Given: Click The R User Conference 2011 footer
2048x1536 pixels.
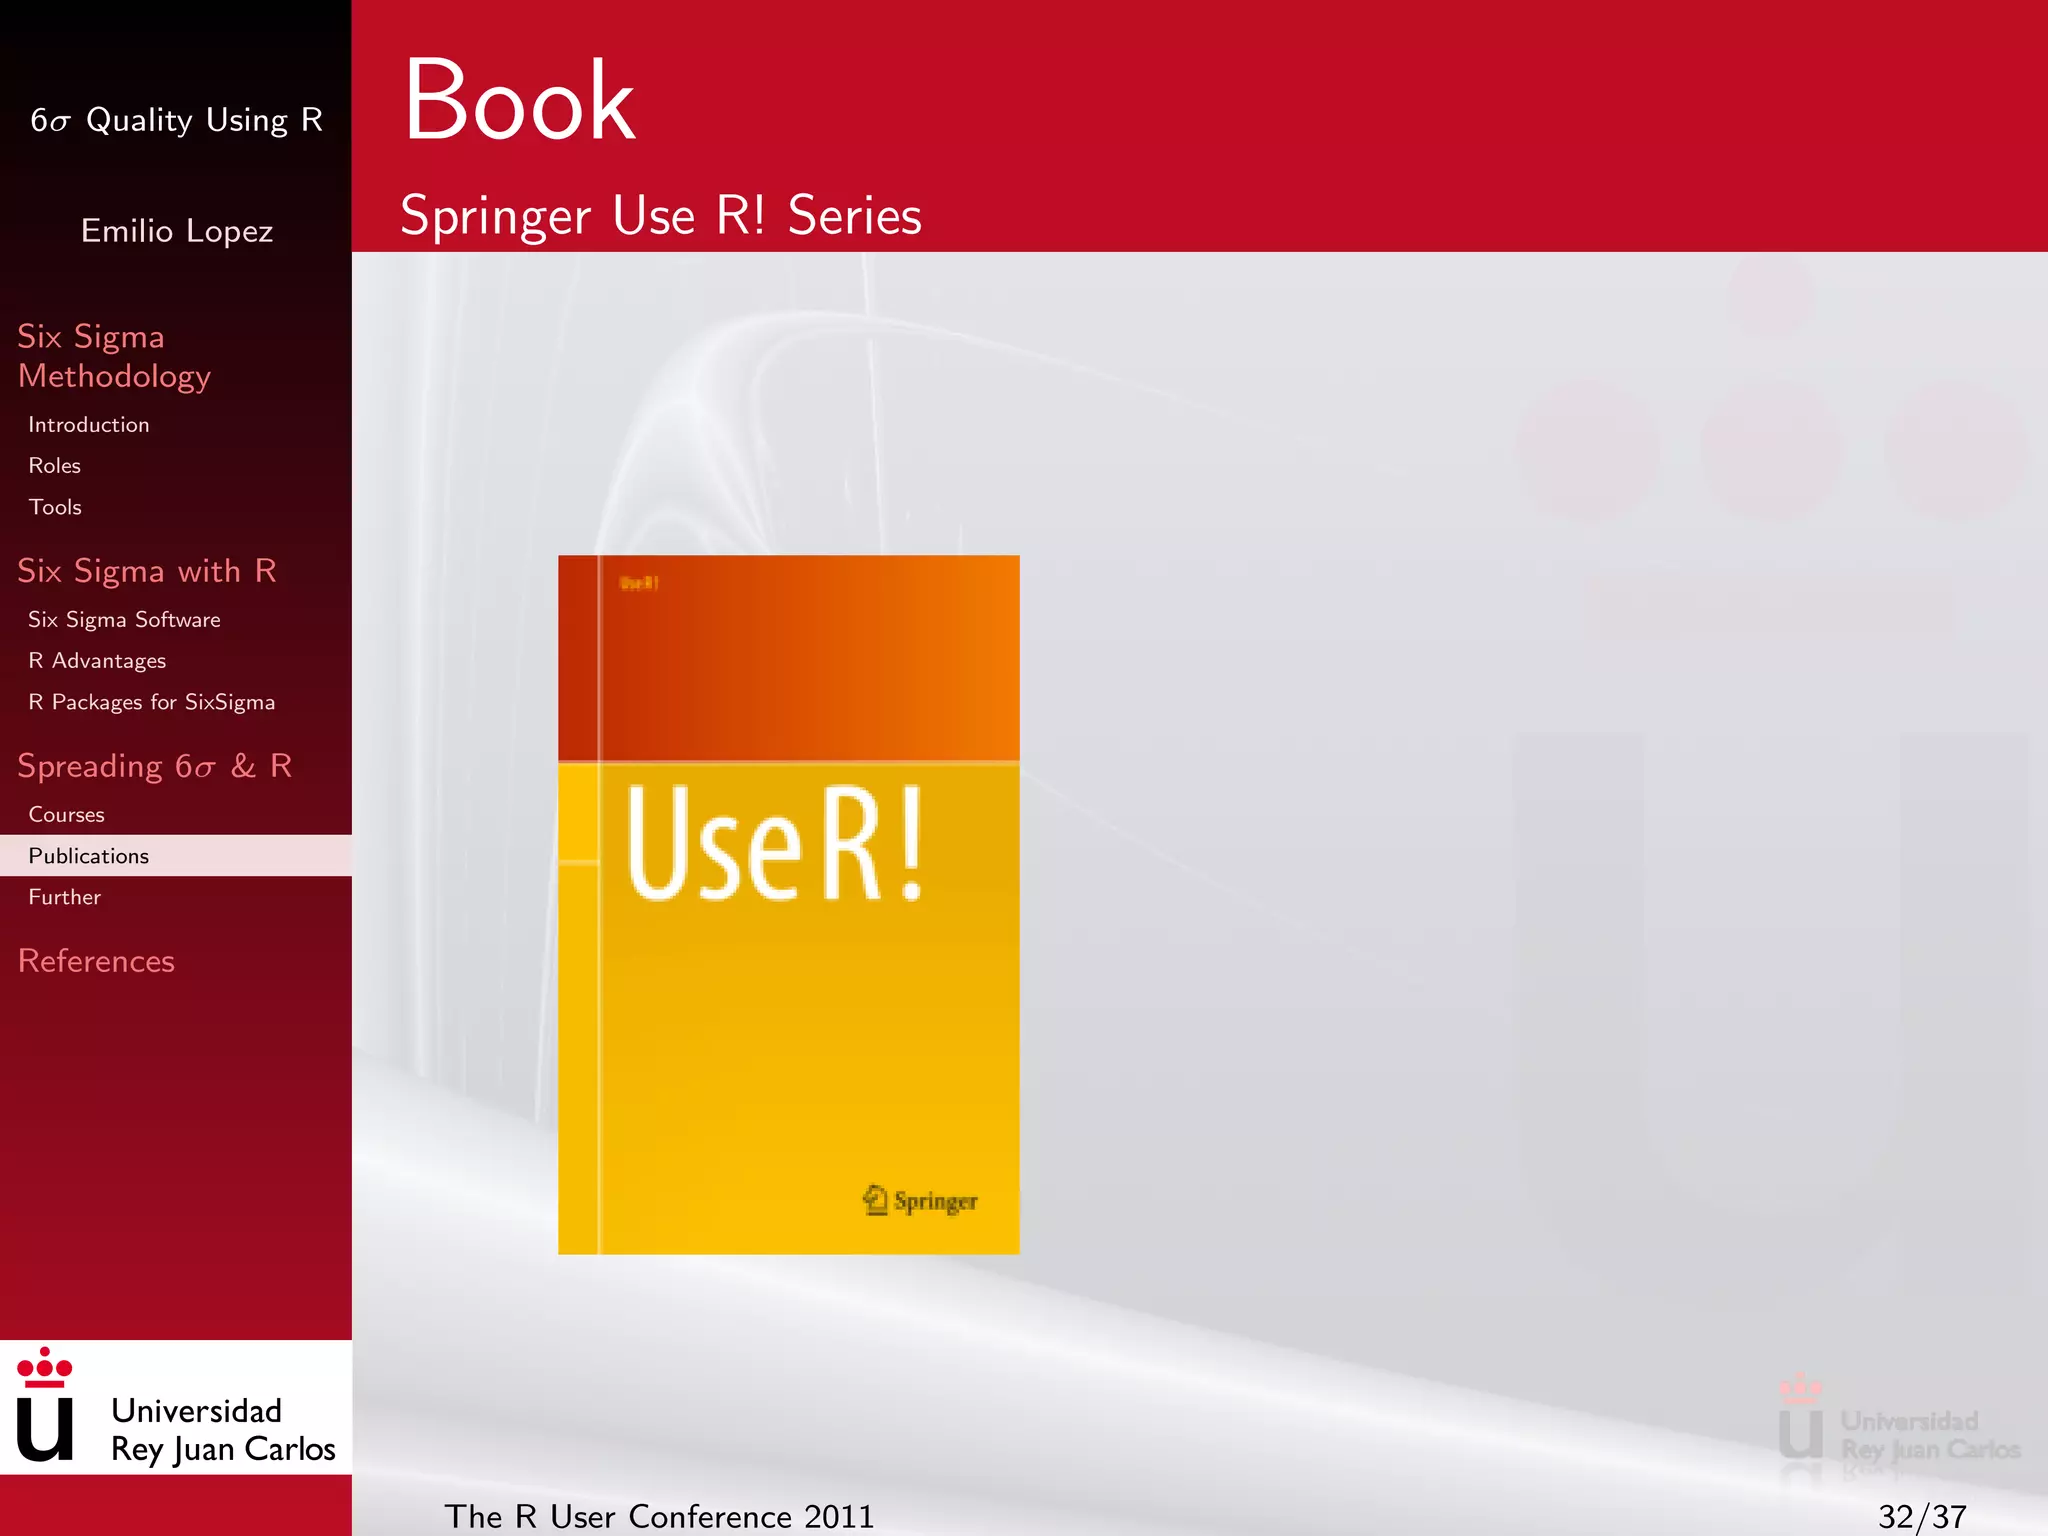Looking at the screenshot, I should coord(659,1516).
